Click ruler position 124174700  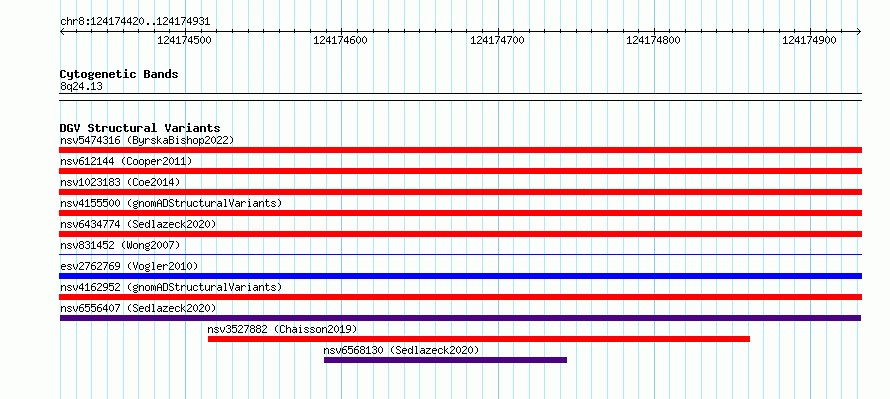[497, 40]
